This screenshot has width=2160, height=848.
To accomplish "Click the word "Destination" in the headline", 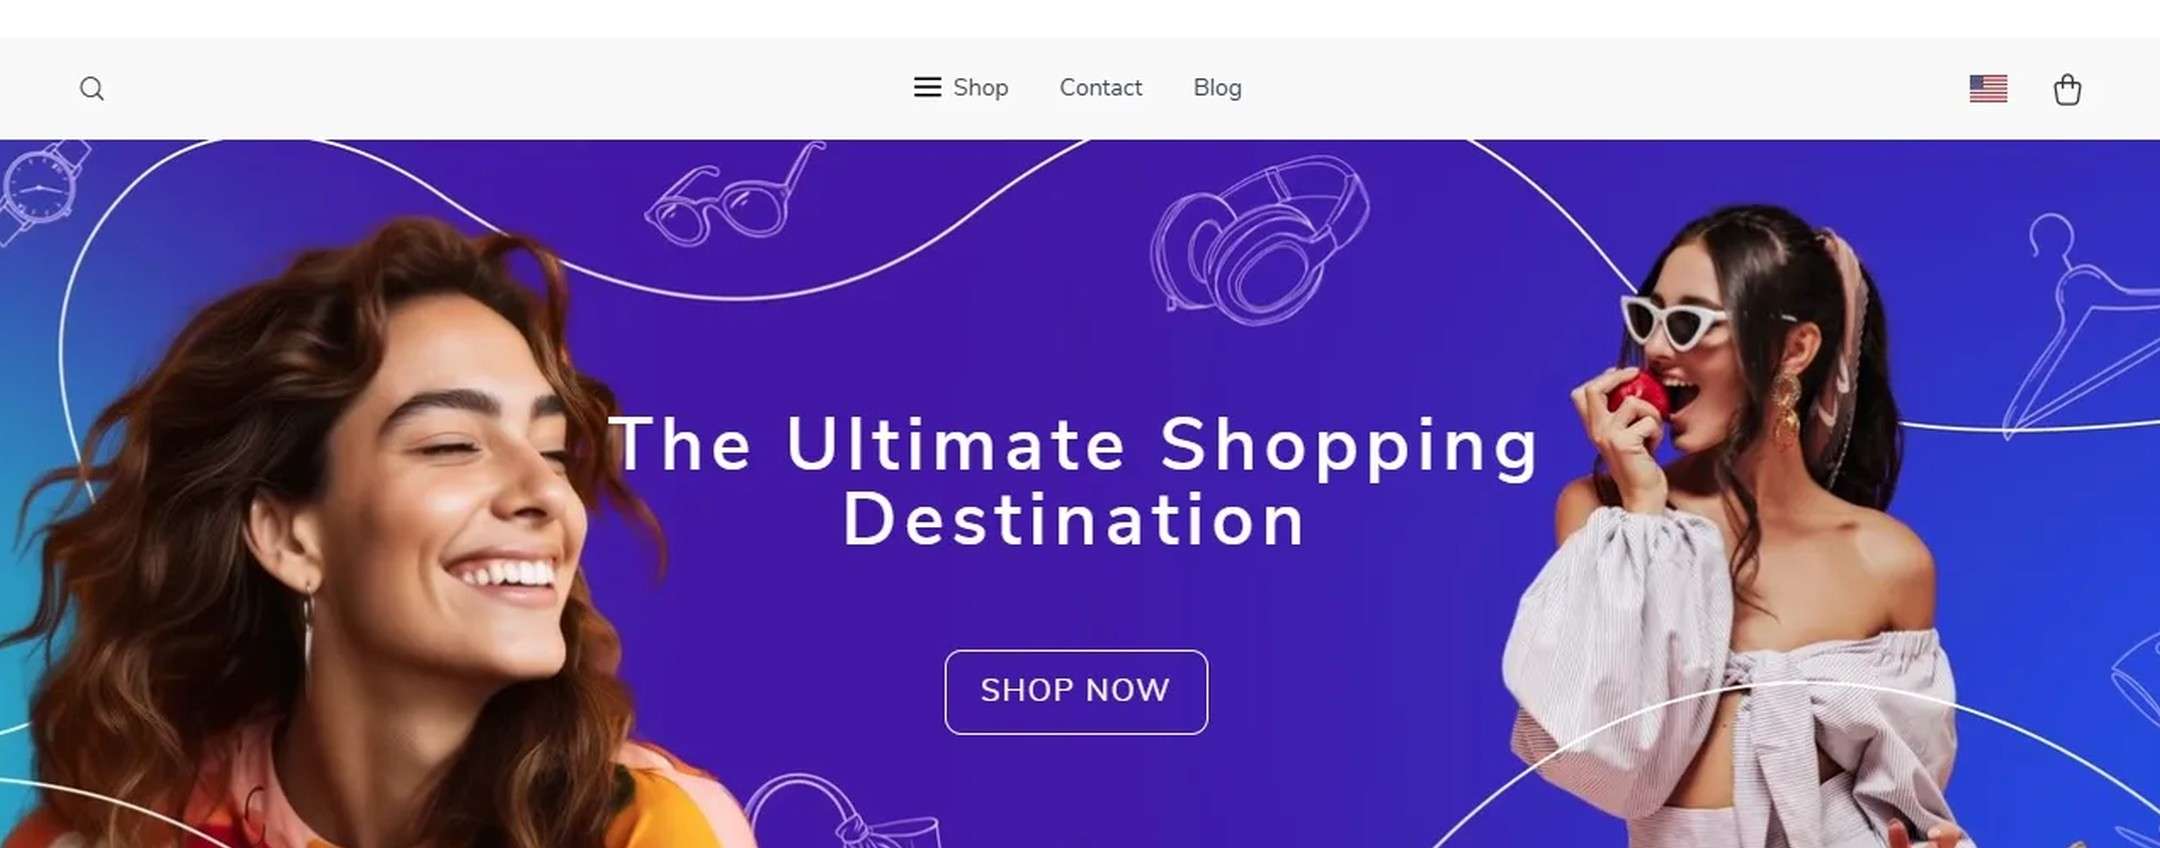I will [x=1075, y=520].
